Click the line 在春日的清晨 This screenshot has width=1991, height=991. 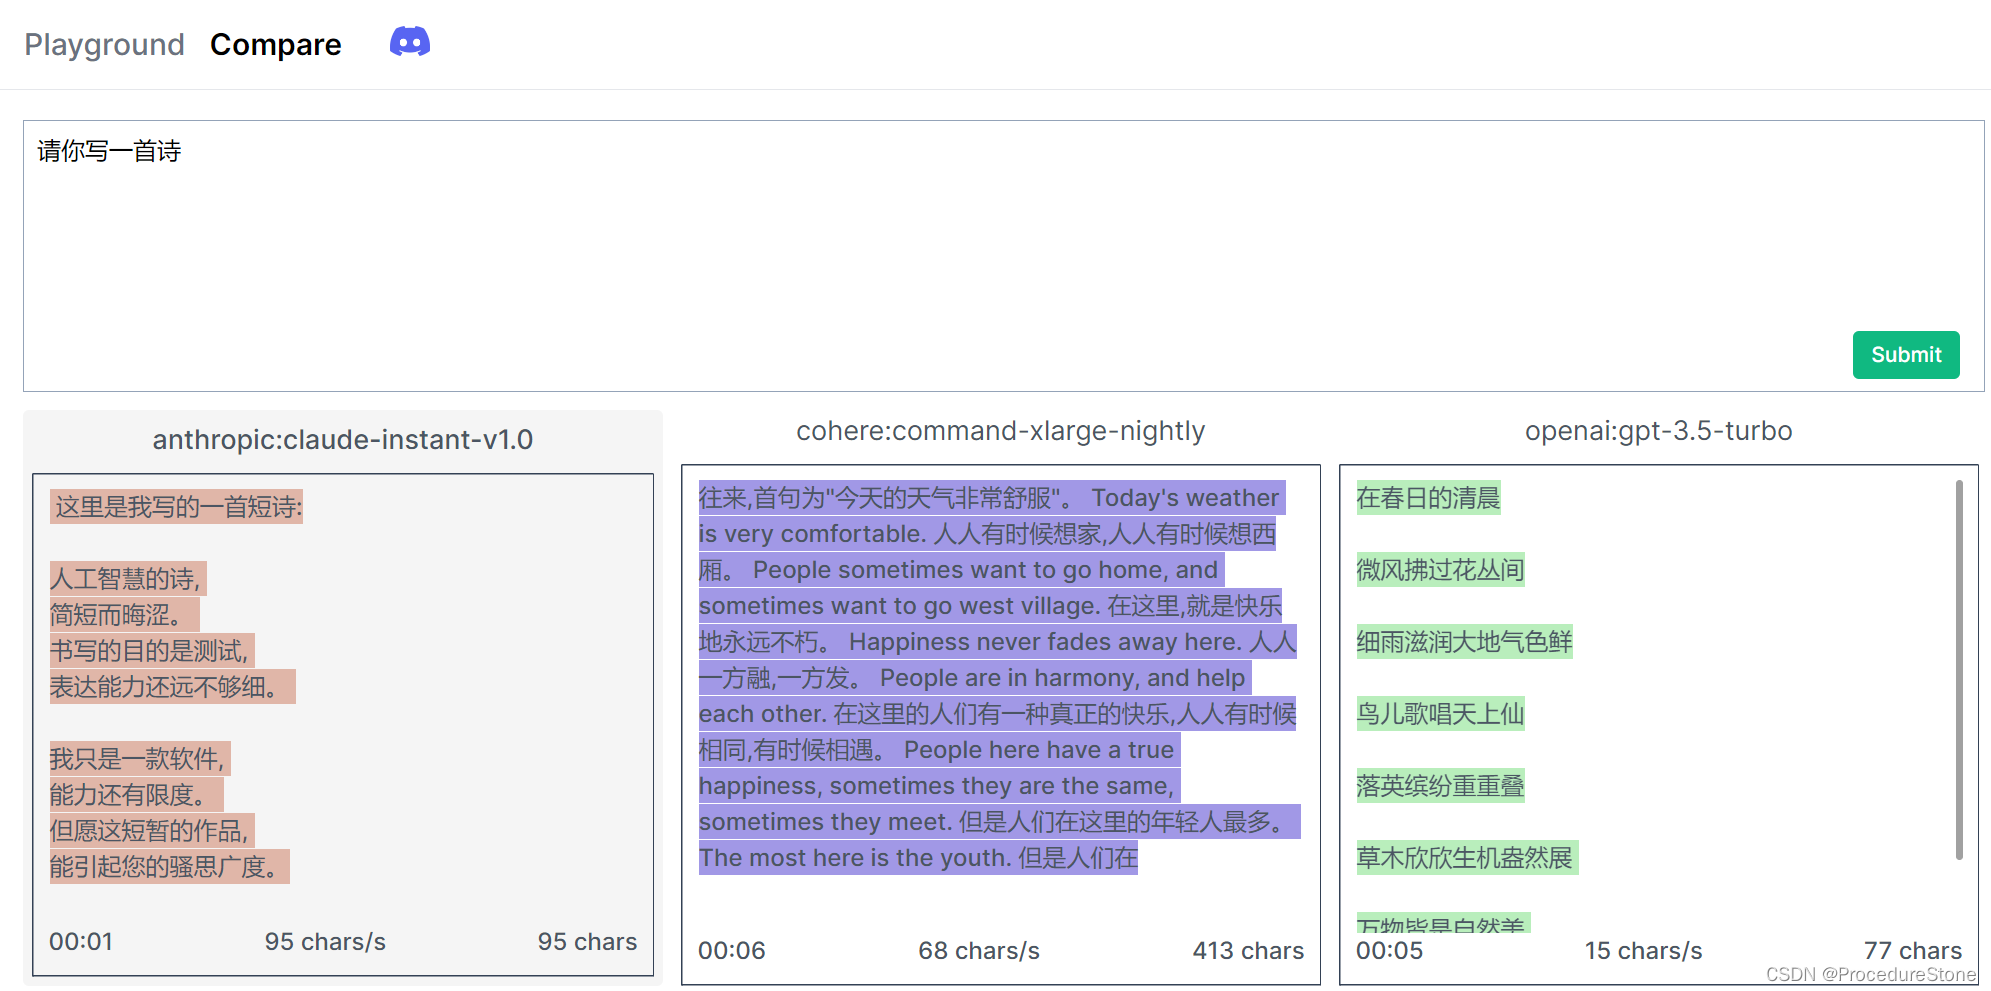(x=1429, y=498)
